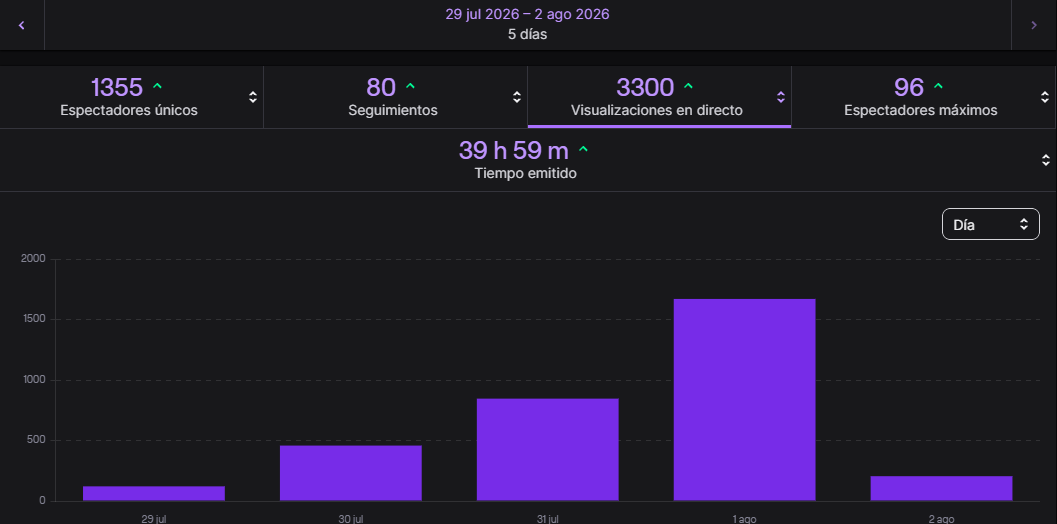Screen dimensions: 1057x524
Task: Click the 1 ago bar in chart
Action: click(x=744, y=400)
